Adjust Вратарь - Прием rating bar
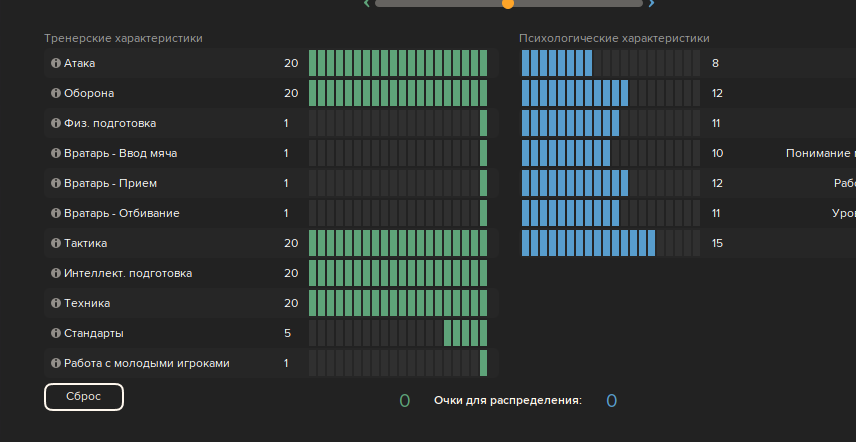Viewport: 856px width, 442px height. click(398, 183)
